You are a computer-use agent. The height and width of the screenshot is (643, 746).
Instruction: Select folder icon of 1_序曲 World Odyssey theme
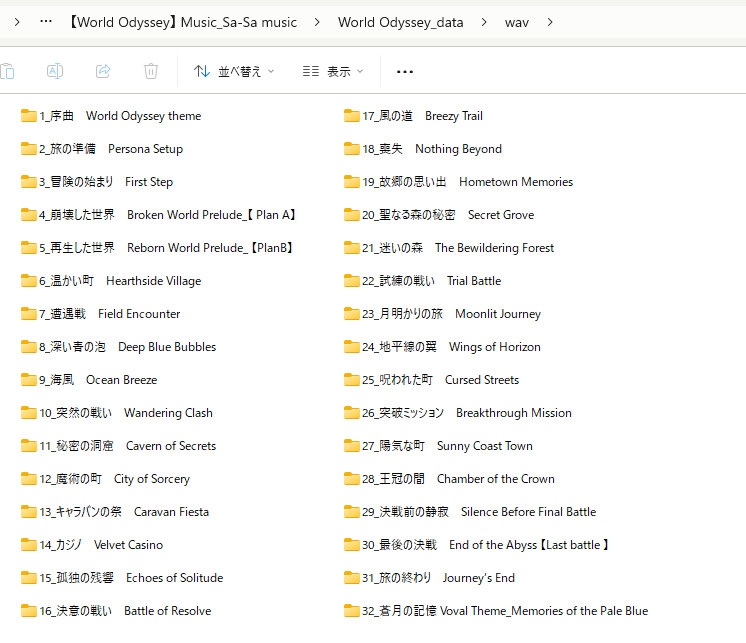[x=29, y=116]
